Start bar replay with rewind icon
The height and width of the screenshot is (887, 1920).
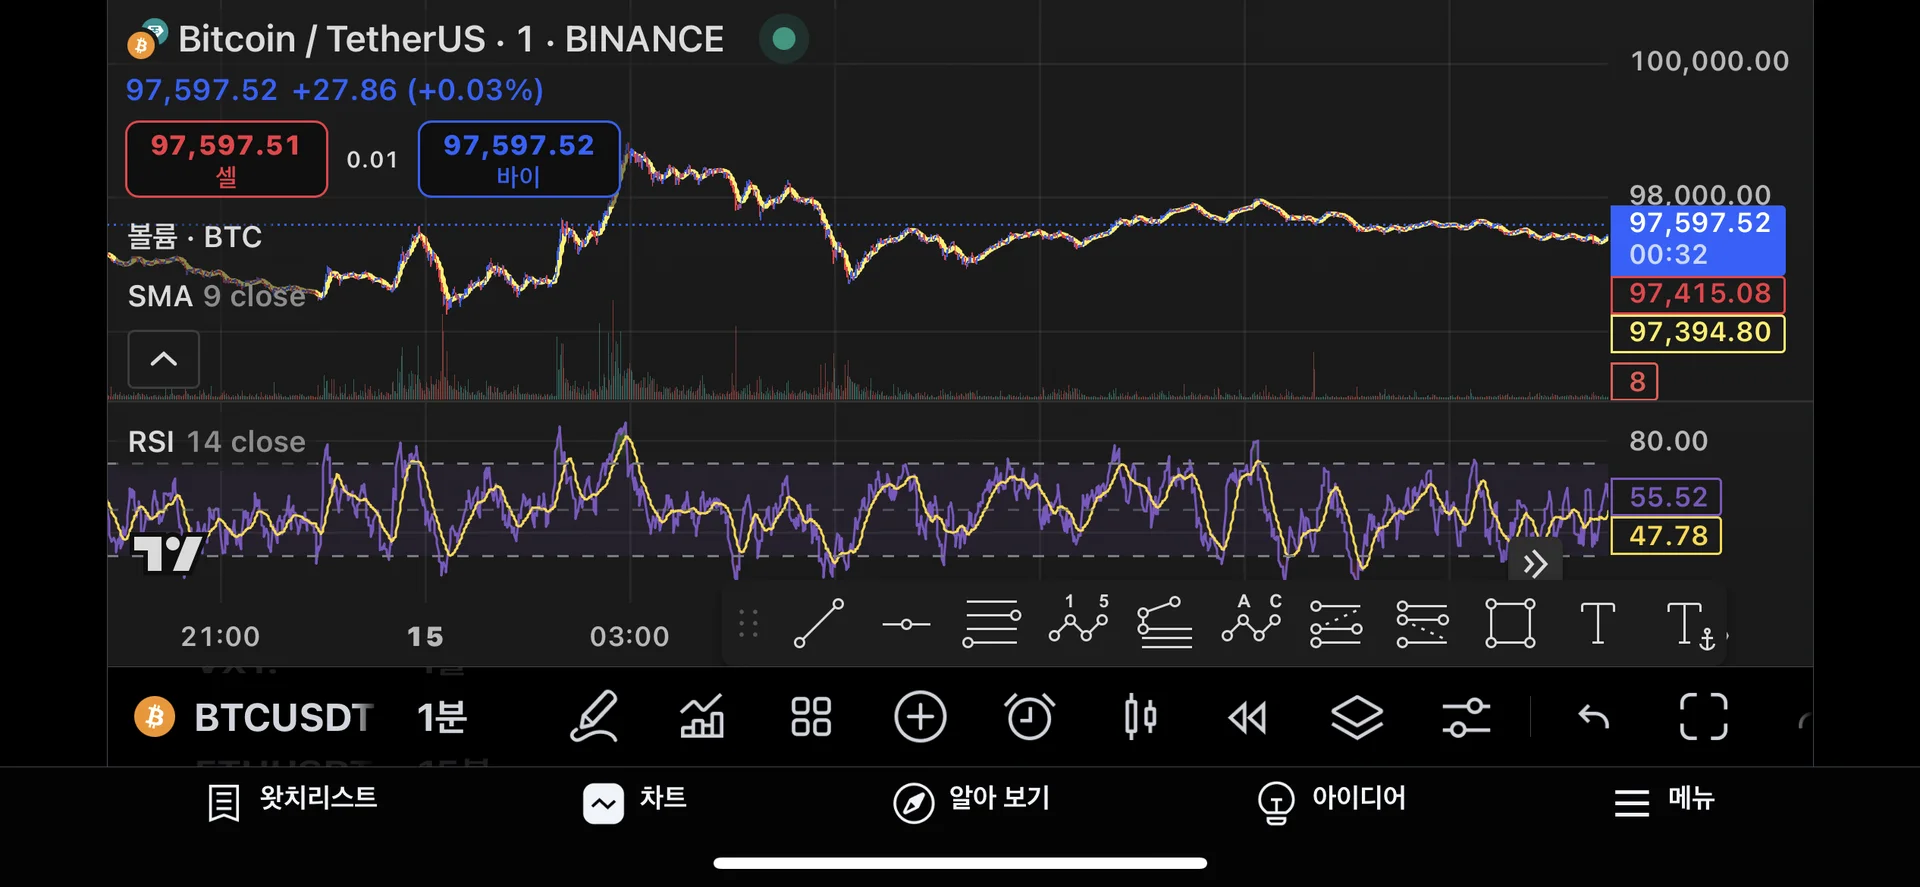pyautogui.click(x=1248, y=717)
